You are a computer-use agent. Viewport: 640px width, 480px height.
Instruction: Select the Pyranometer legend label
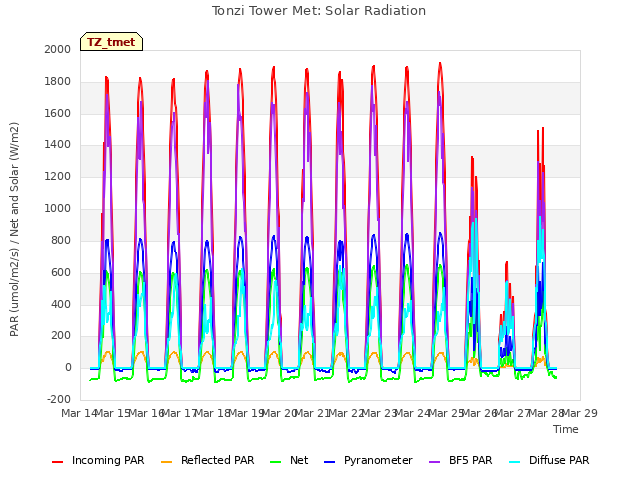tap(378, 460)
